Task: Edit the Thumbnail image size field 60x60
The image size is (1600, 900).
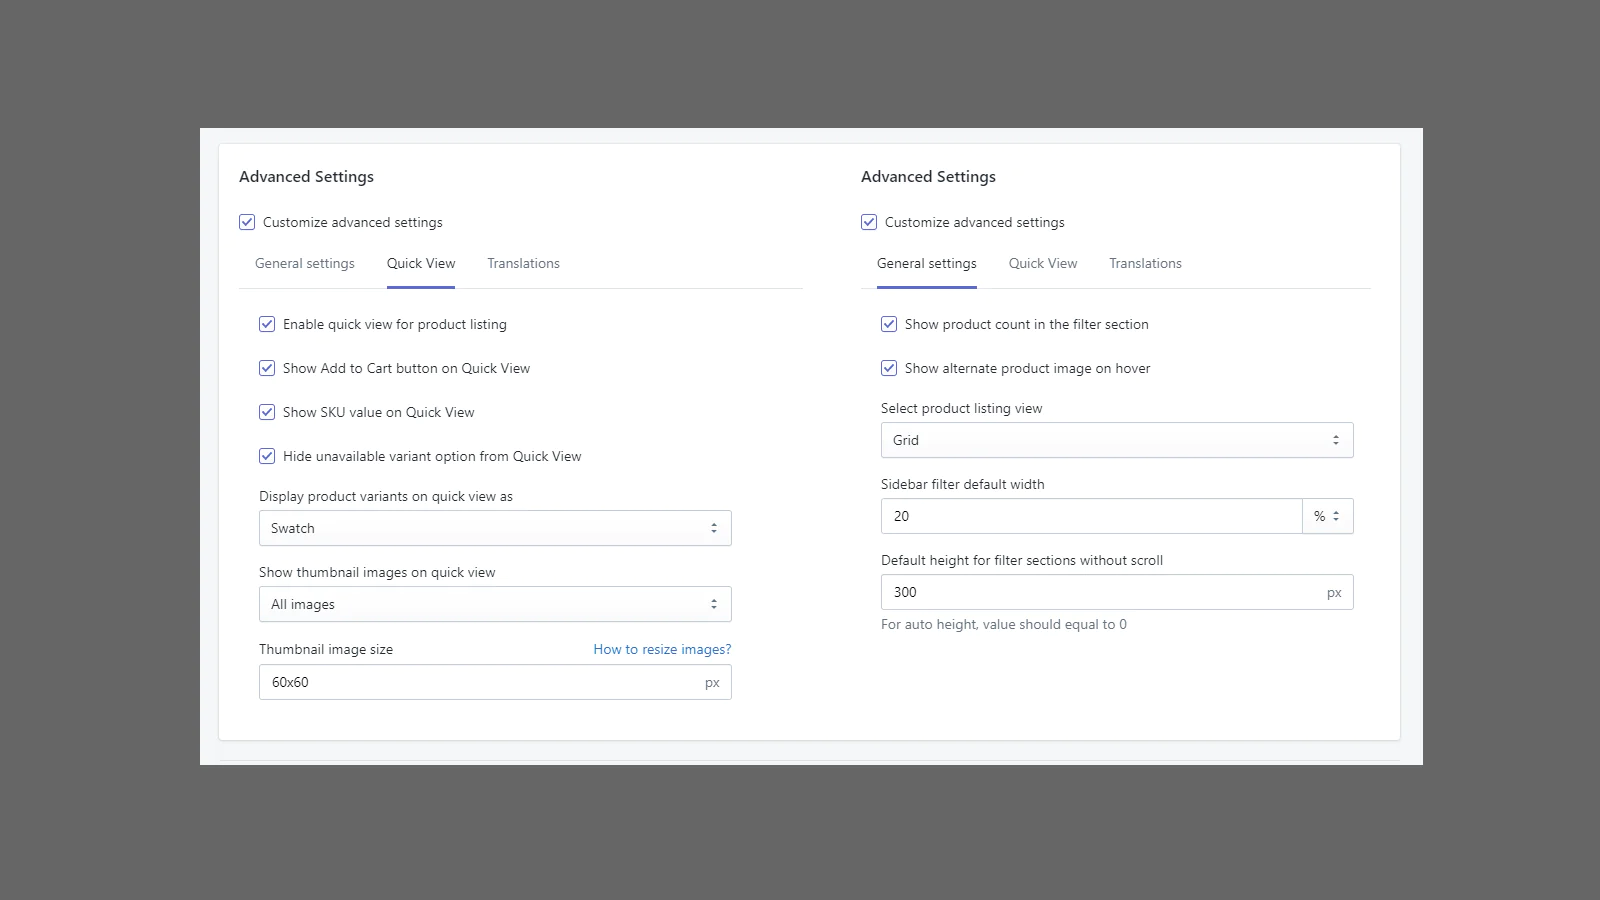Action: tap(495, 682)
